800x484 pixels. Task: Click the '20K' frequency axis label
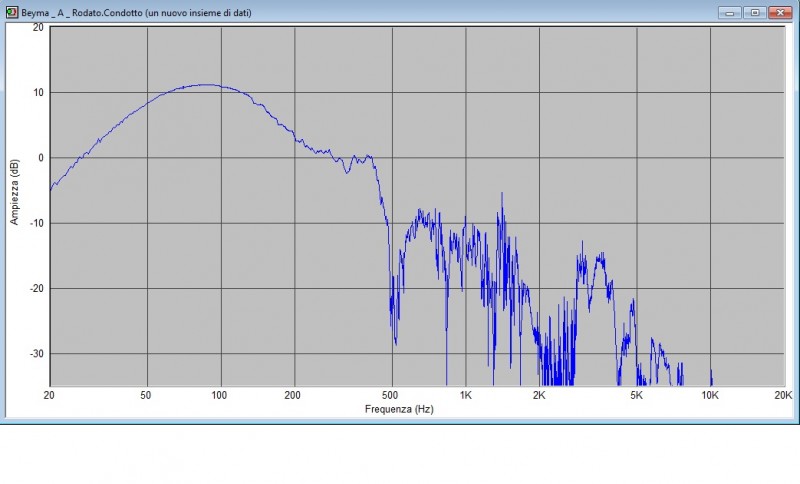(x=783, y=395)
